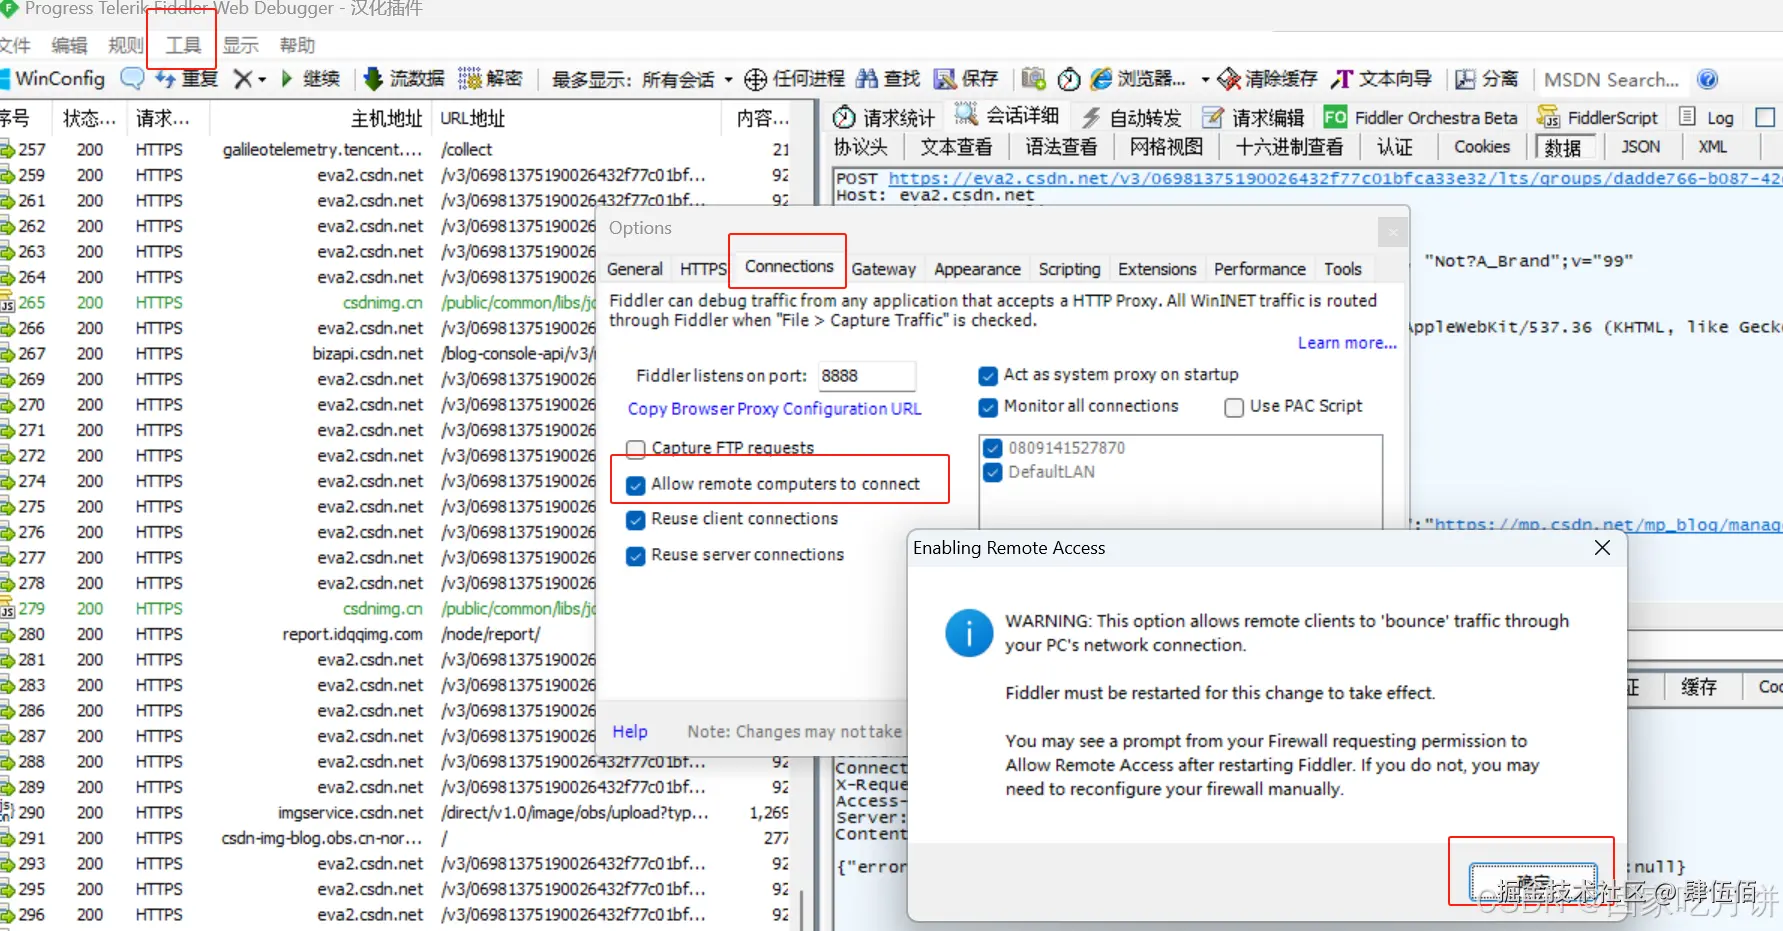The image size is (1783, 931).
Task: Confirm the Enabling Remote Access dialog
Action: click(1532, 881)
